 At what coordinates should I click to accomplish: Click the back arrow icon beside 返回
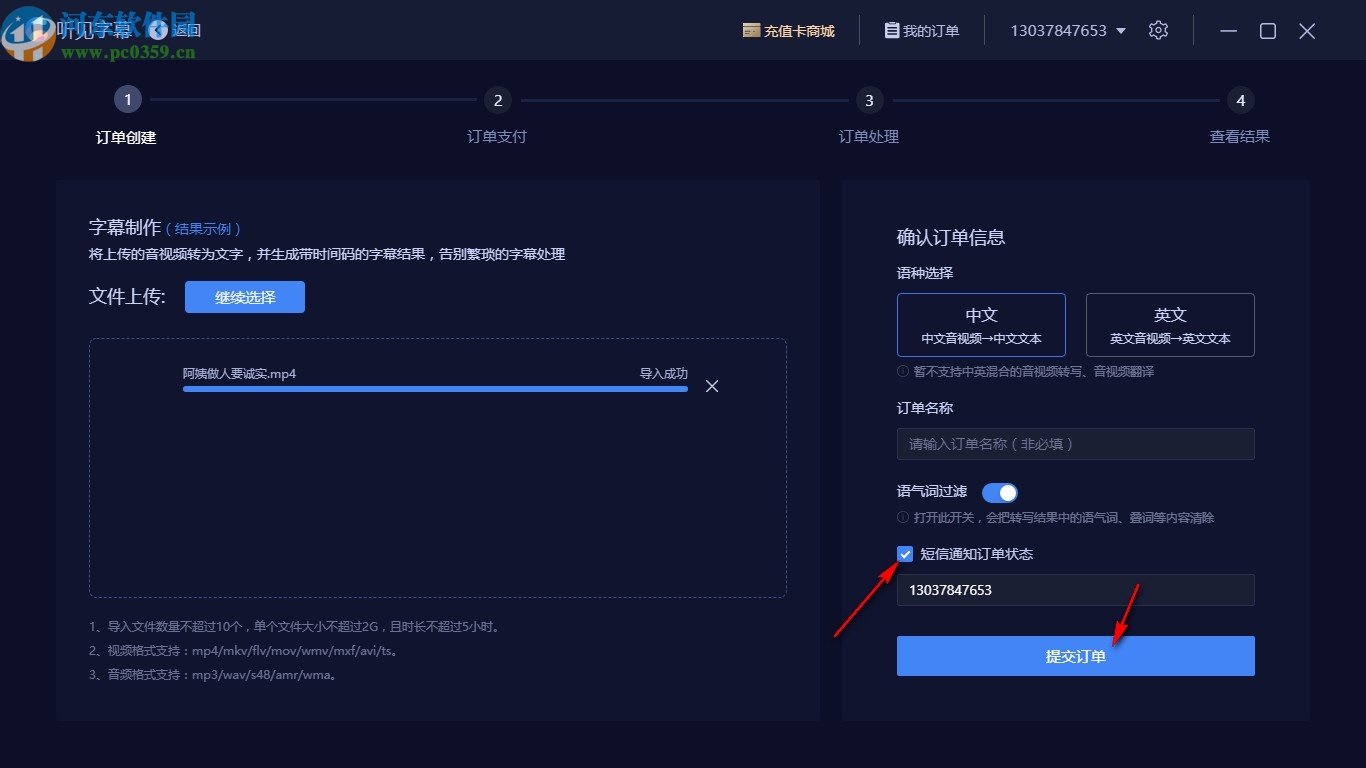[158, 30]
